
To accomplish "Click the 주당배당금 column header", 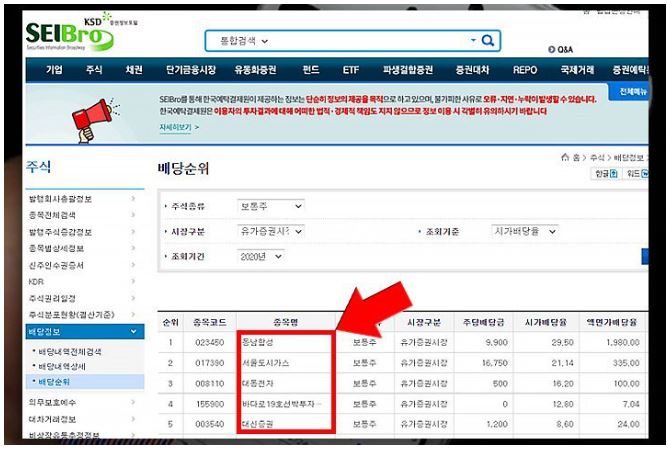I will point(484,322).
